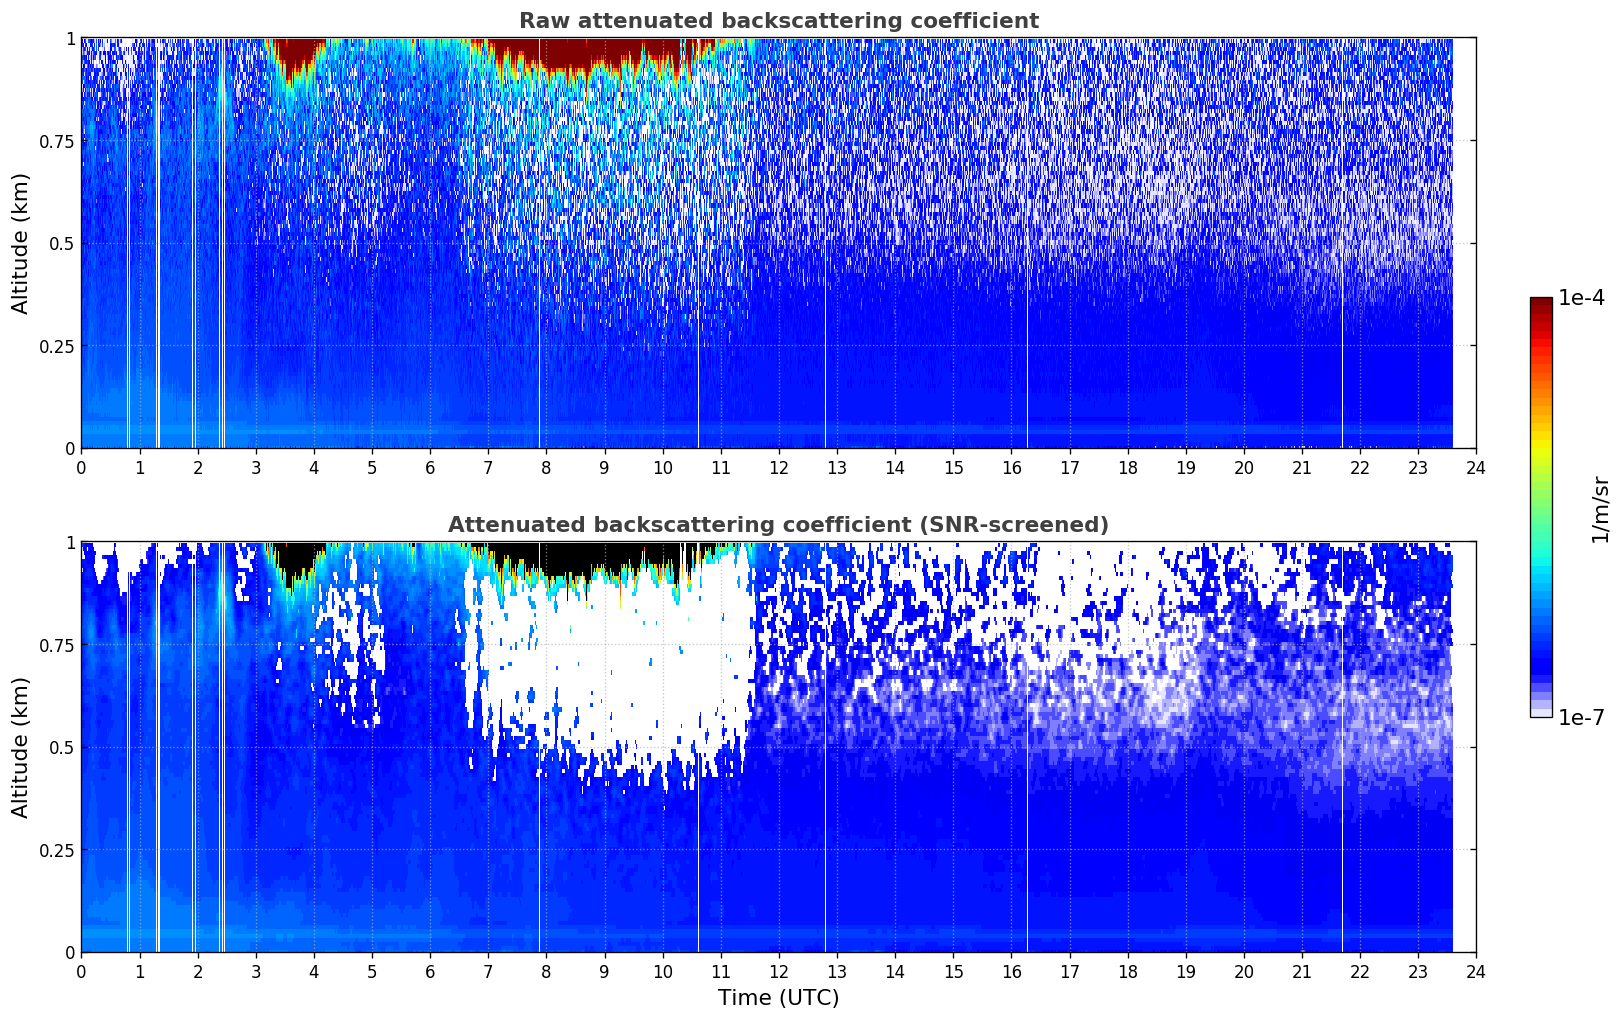Screen dimensions: 1621x1020
Task: Click the "Time (UTC)" x-axis label
Action: pos(778,998)
